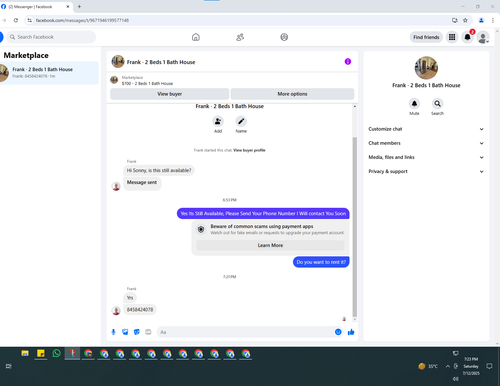Click the Search Facebook field
The image size is (500, 386).
(x=51, y=37)
